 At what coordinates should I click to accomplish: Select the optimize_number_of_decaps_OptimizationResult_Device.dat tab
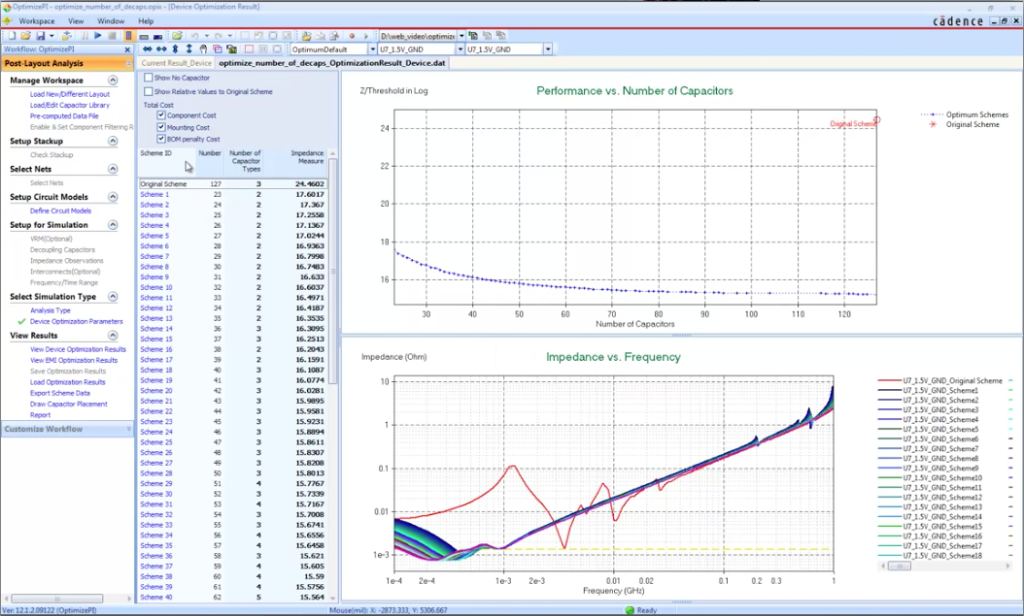pyautogui.click(x=332, y=63)
